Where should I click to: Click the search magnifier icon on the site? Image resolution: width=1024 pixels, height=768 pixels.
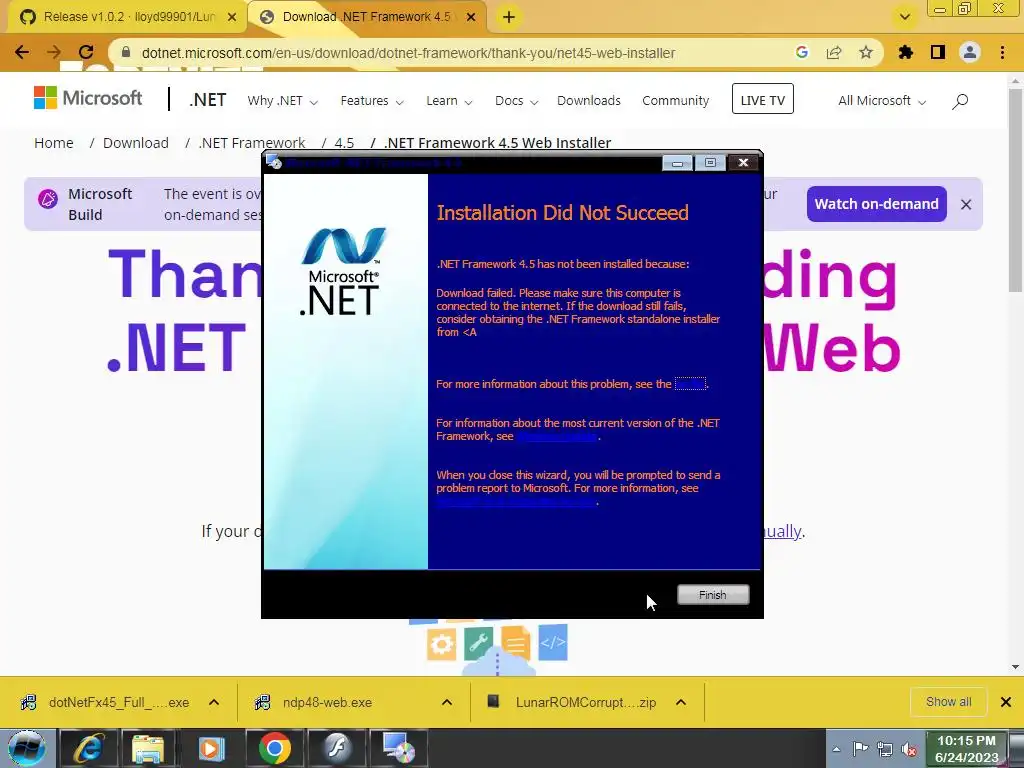tap(960, 101)
